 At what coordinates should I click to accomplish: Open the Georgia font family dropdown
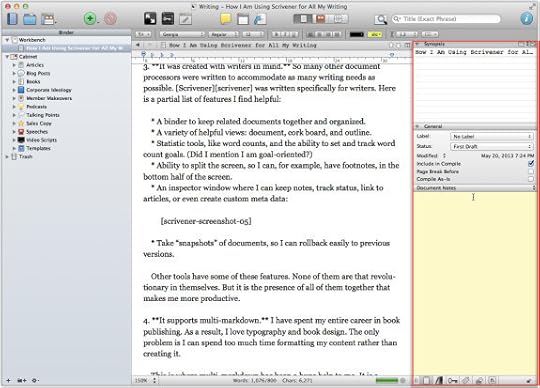click(182, 34)
